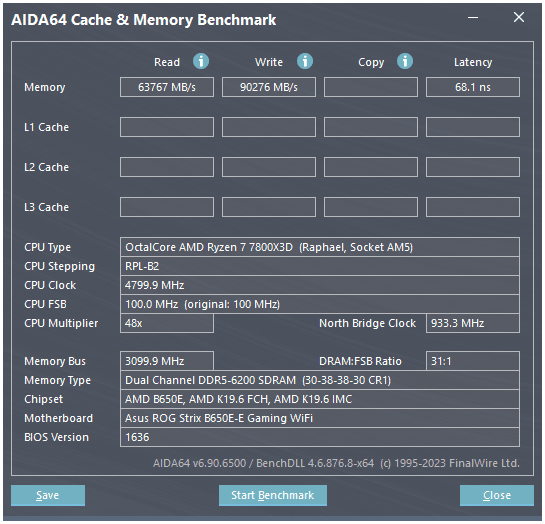The height and width of the screenshot is (524, 545).
Task: Click the BIOS Version 1636 field
Action: pos(320,437)
